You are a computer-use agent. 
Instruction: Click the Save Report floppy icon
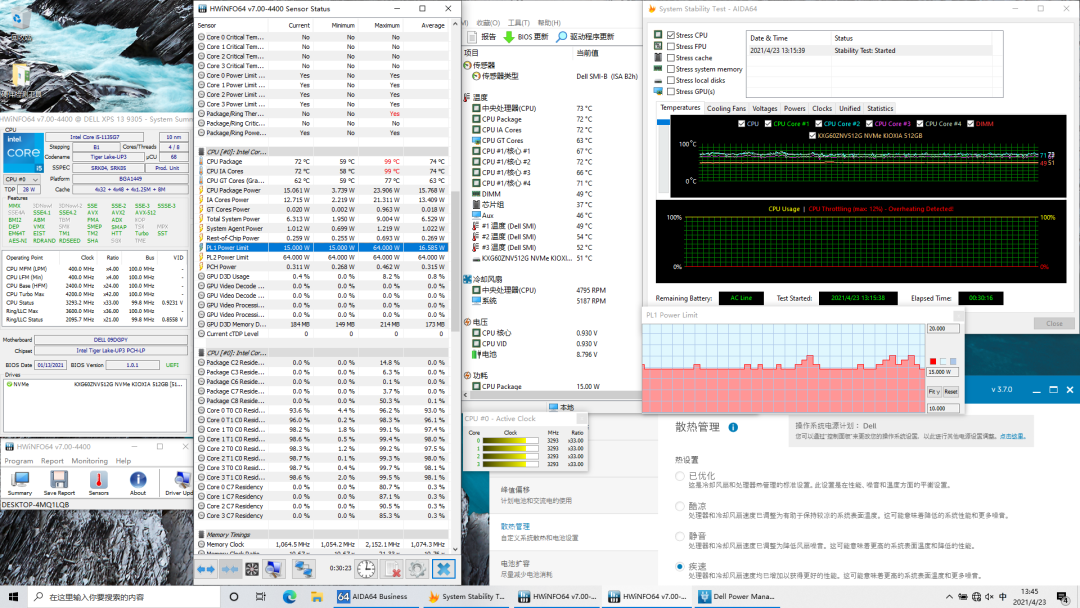(x=59, y=481)
